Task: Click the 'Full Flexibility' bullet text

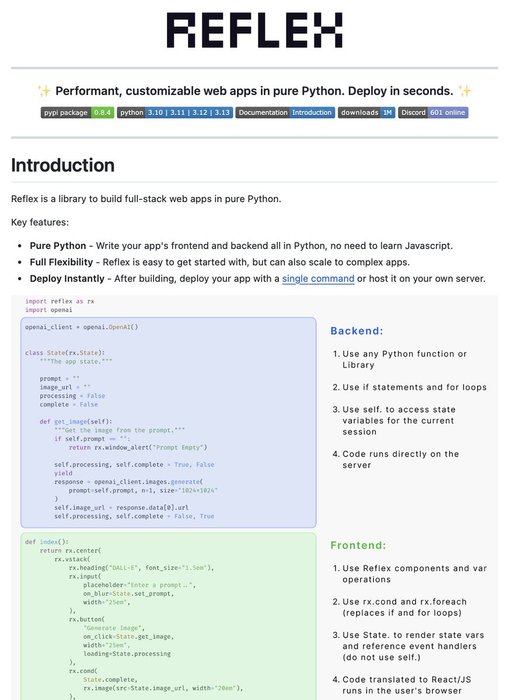Action: tap(61, 262)
